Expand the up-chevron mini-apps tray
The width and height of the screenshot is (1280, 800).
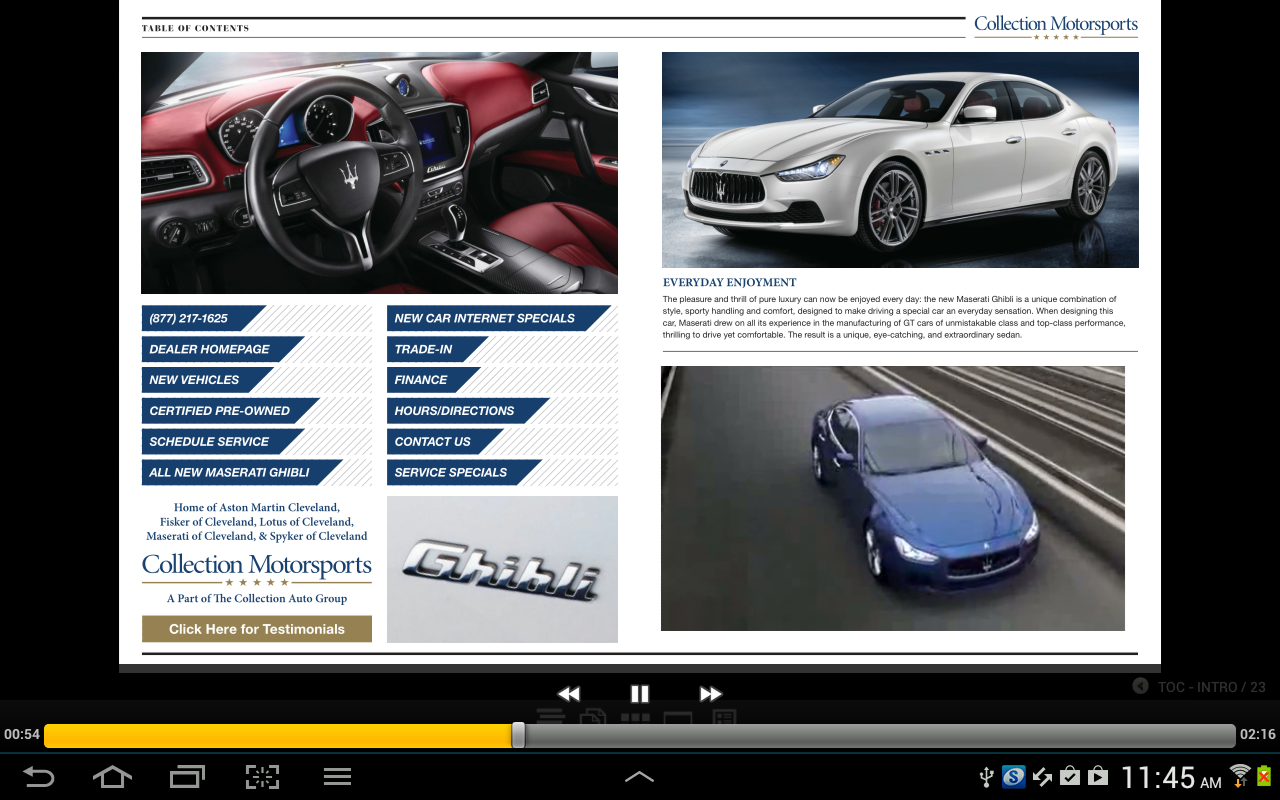click(x=639, y=776)
